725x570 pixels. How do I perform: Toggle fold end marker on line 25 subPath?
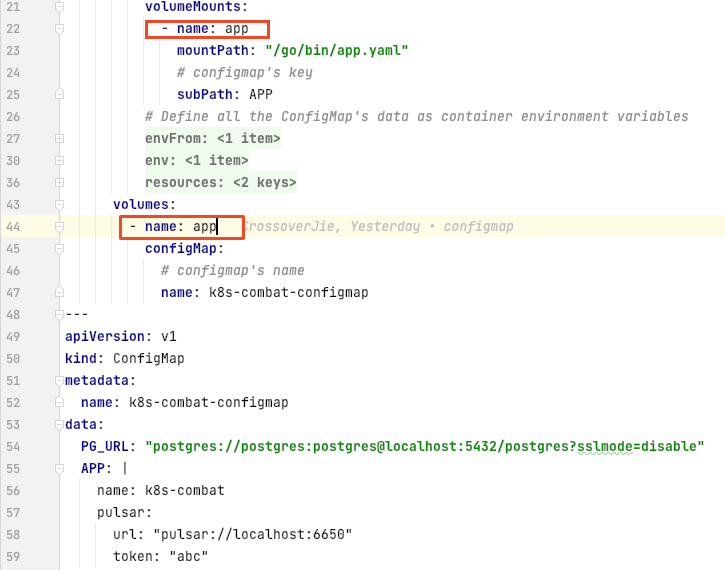click(59, 94)
